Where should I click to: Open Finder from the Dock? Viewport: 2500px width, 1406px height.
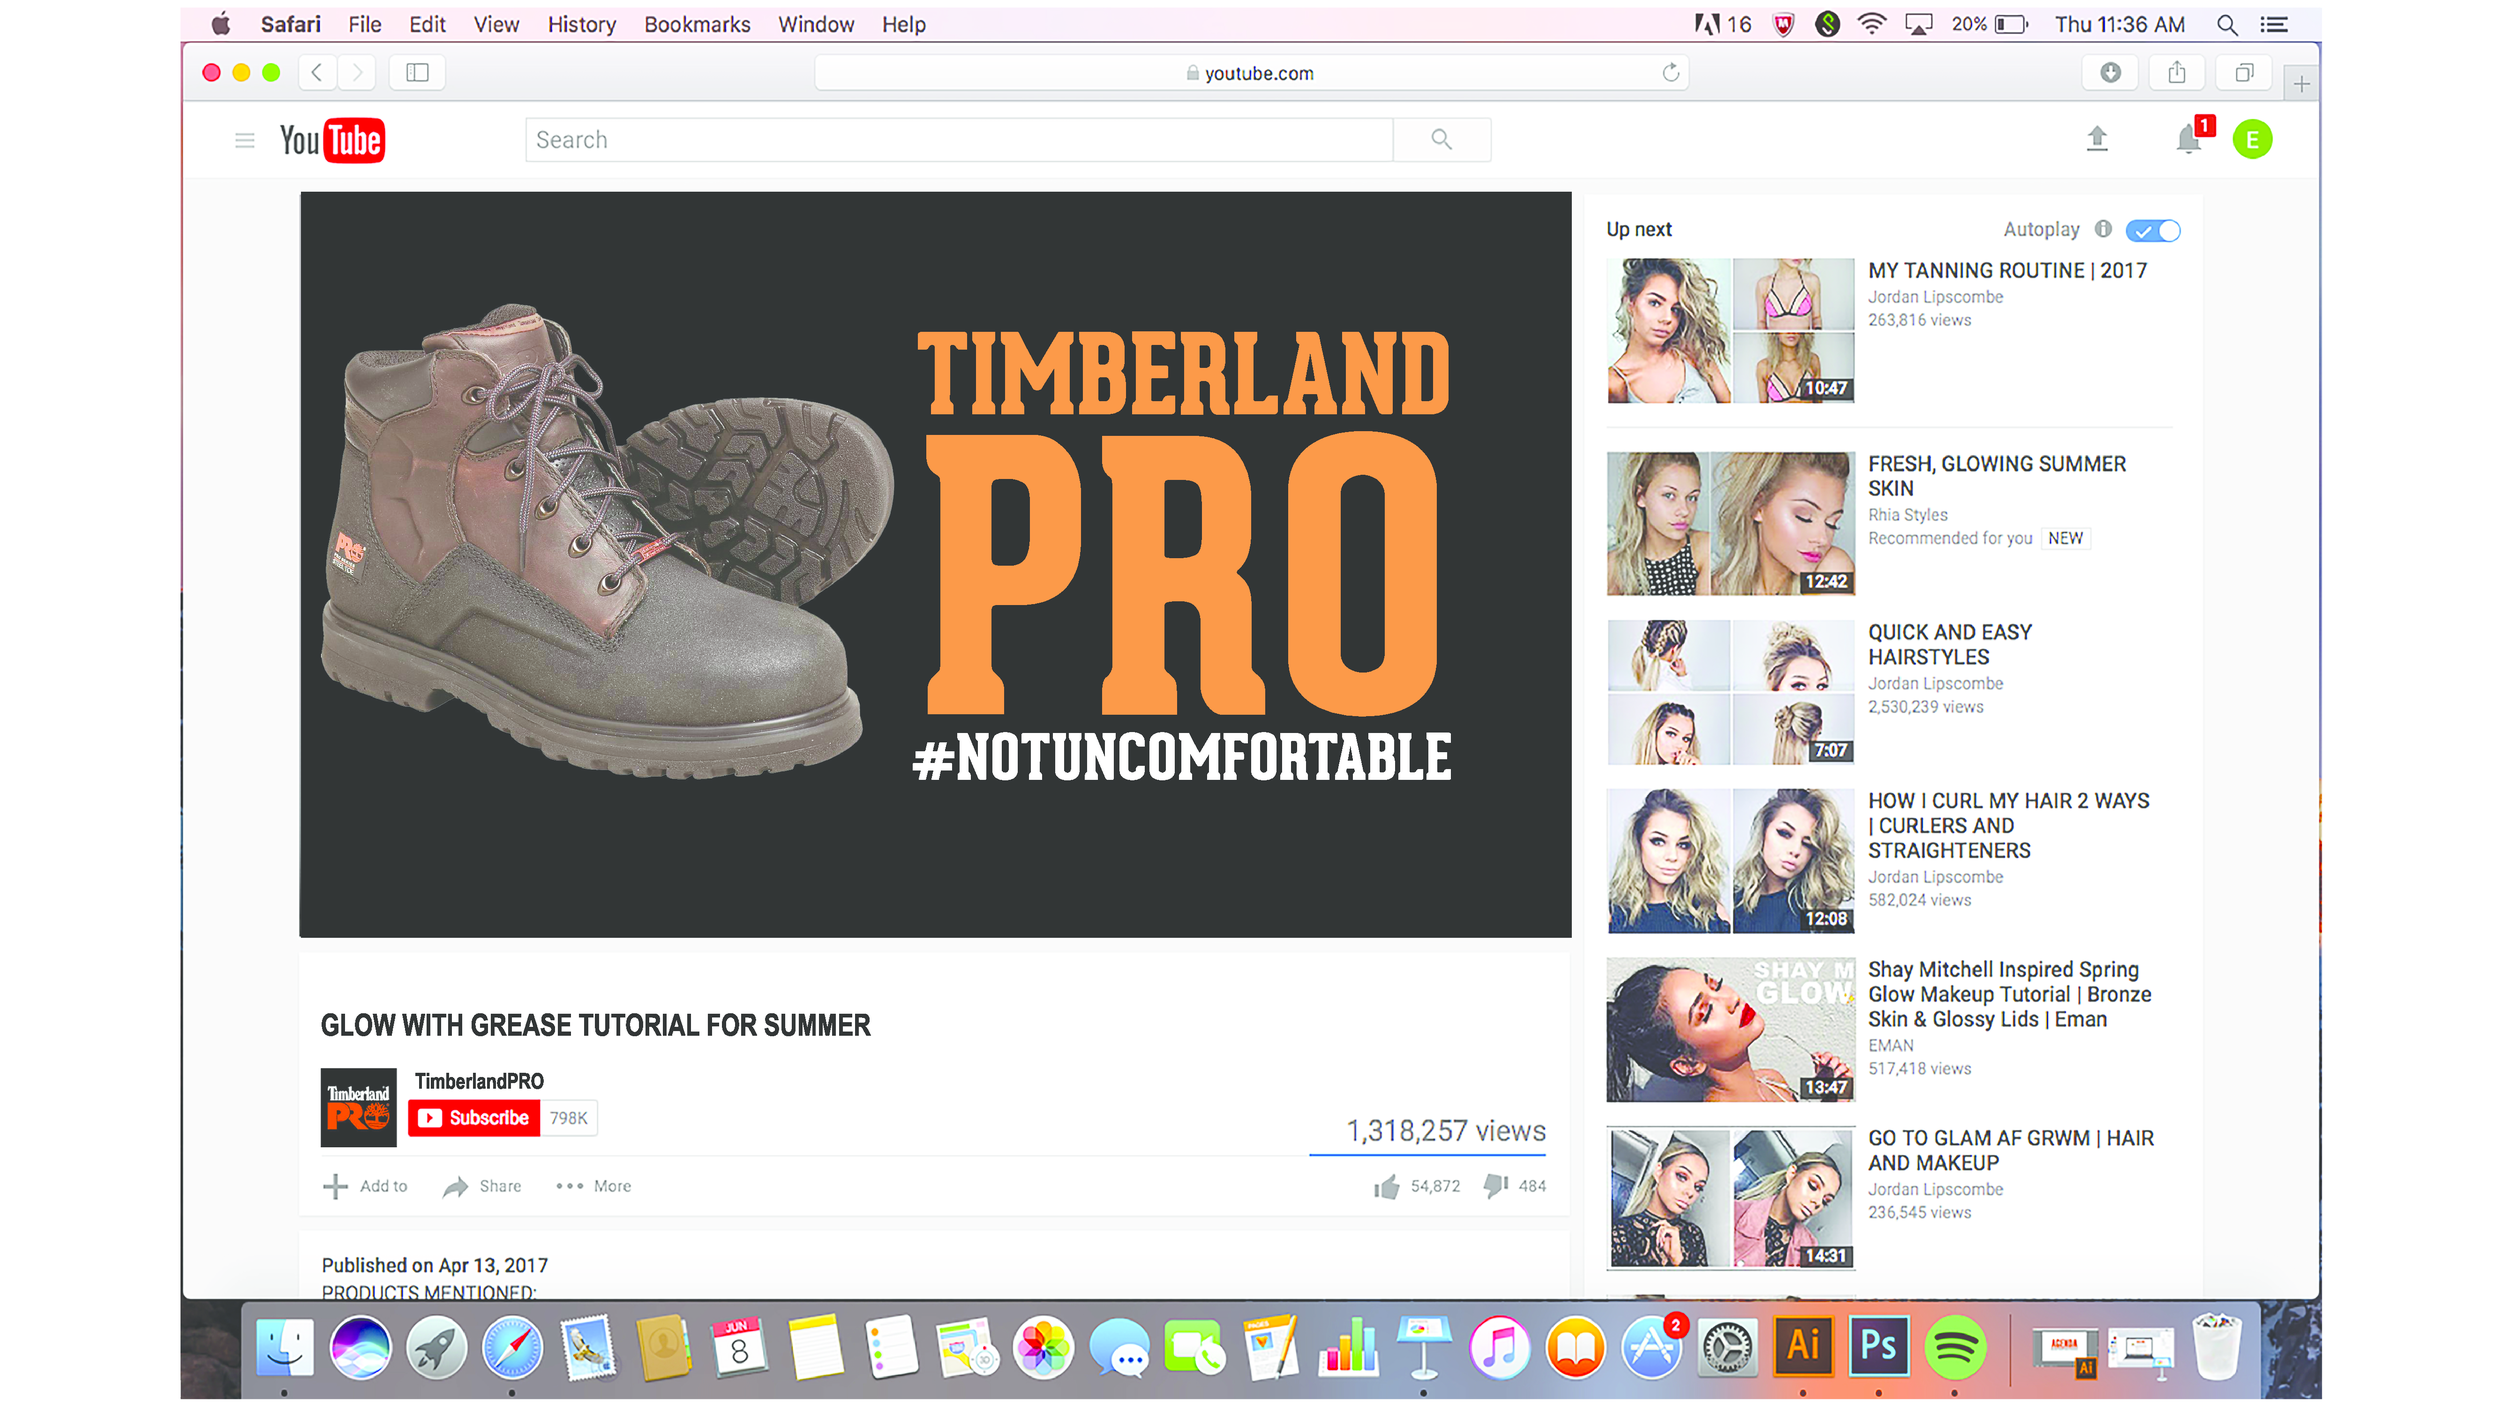(x=284, y=1347)
